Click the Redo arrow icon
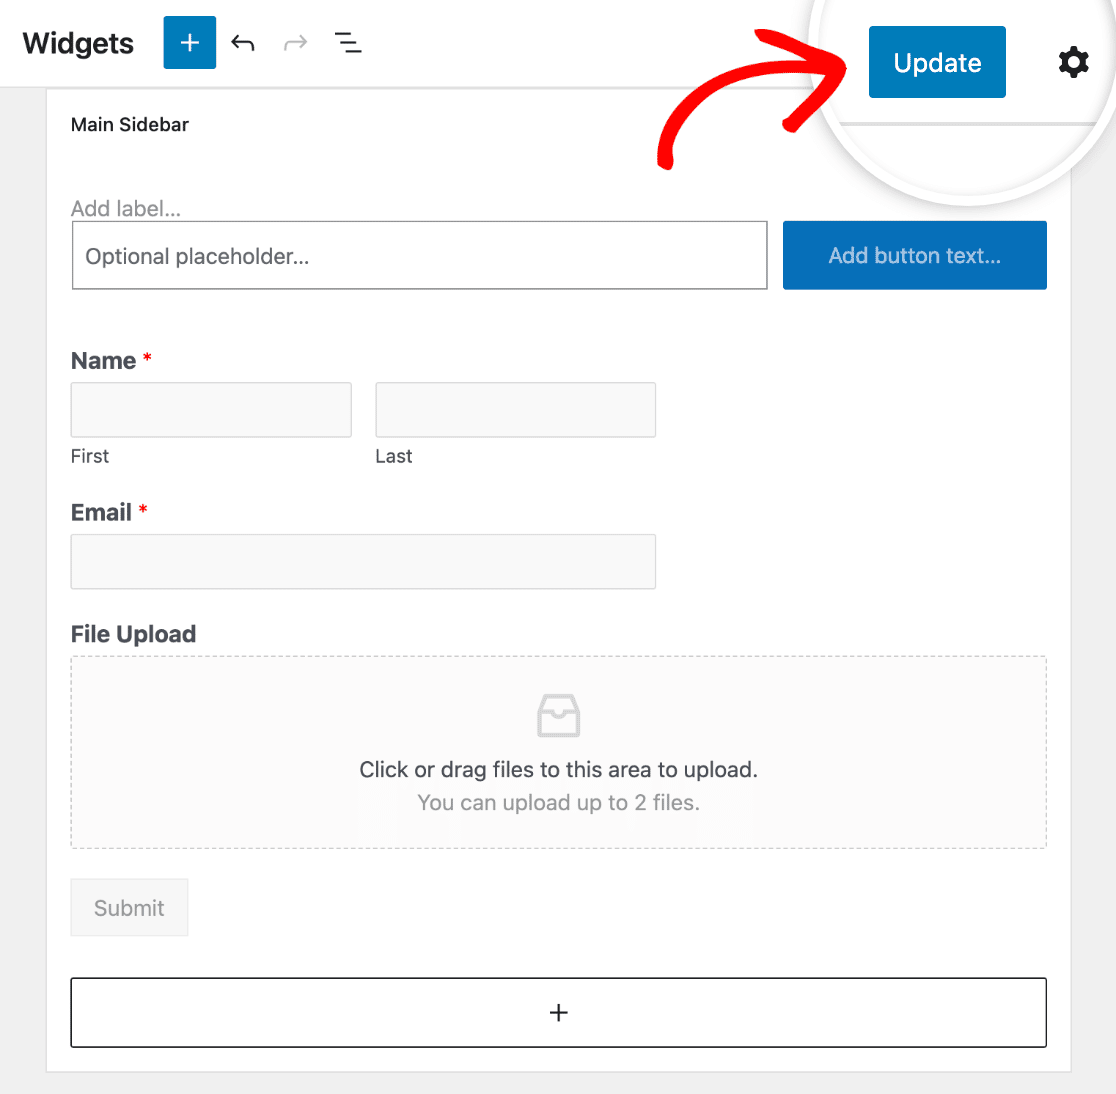This screenshot has width=1116, height=1094. 295,43
